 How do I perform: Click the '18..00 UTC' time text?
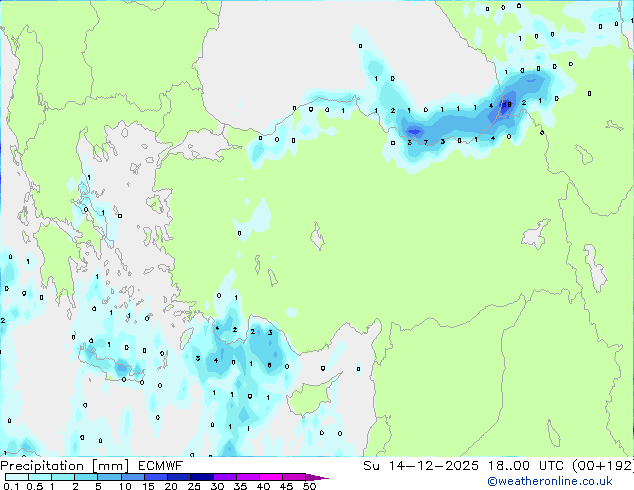click(x=526, y=466)
